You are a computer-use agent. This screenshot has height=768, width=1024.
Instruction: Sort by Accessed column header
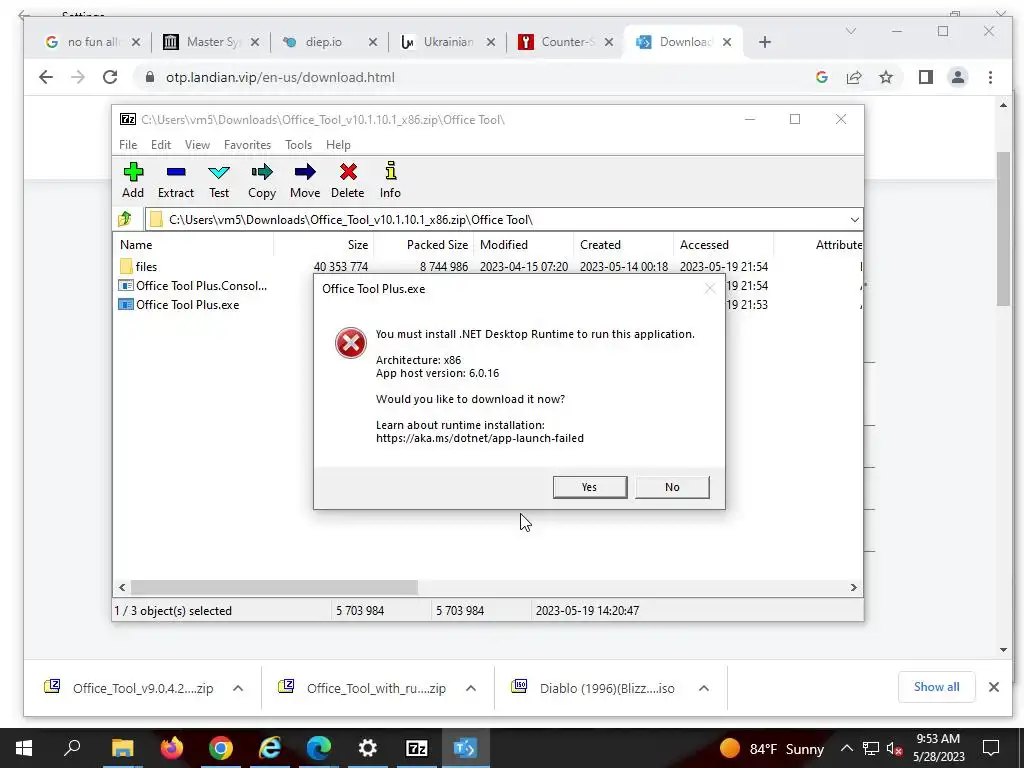click(724, 245)
